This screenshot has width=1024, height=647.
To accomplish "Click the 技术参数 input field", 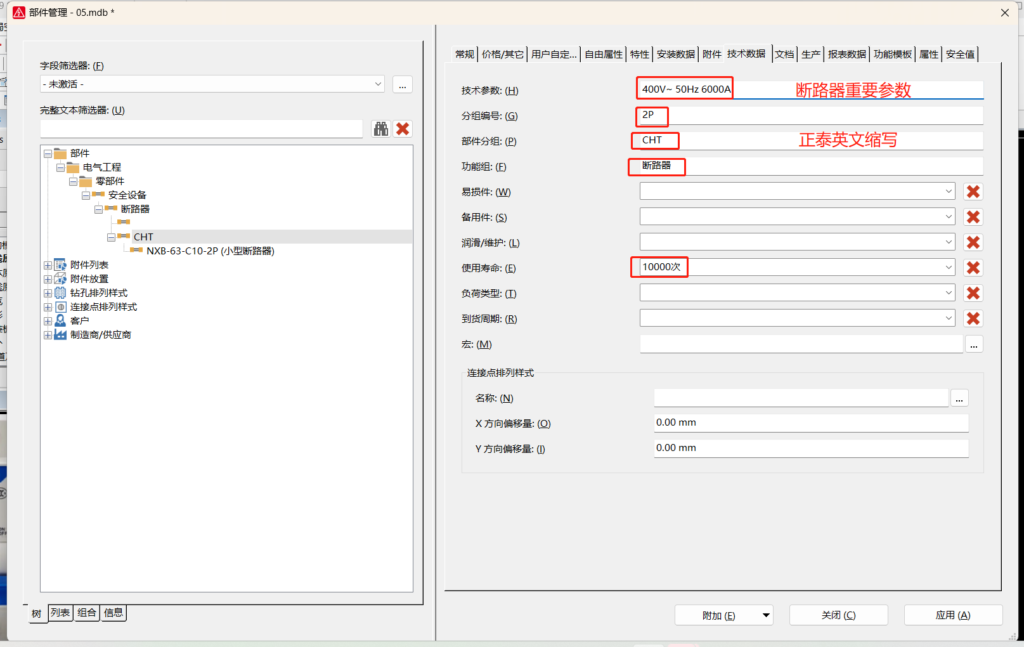I will tap(810, 90).
